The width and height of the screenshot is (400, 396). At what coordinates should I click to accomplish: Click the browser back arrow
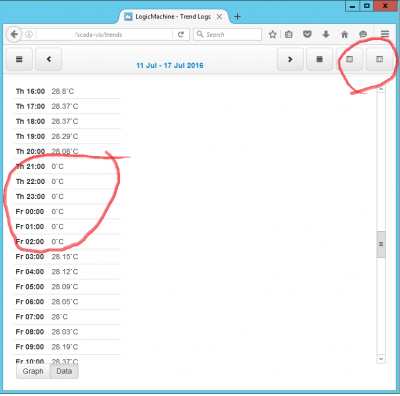(x=14, y=34)
